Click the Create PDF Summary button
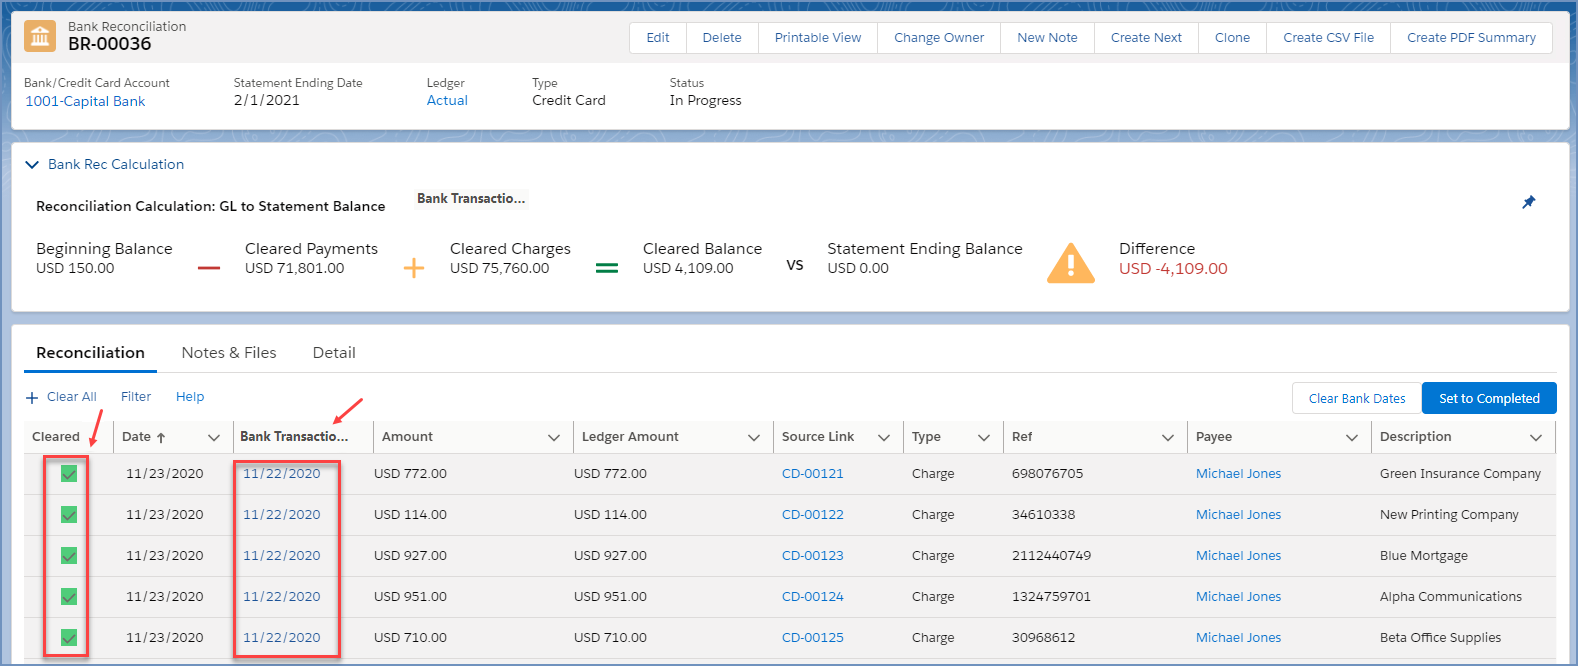Viewport: 1578px width, 666px height. coord(1470,38)
